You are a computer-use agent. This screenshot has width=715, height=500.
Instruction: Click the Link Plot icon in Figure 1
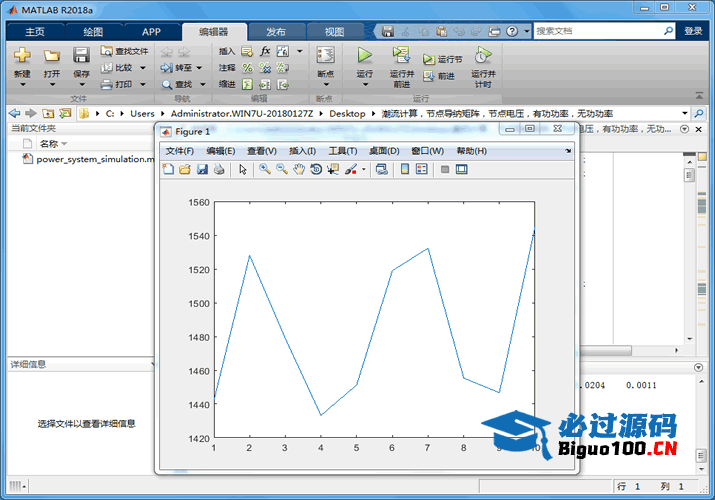pyautogui.click(x=382, y=170)
